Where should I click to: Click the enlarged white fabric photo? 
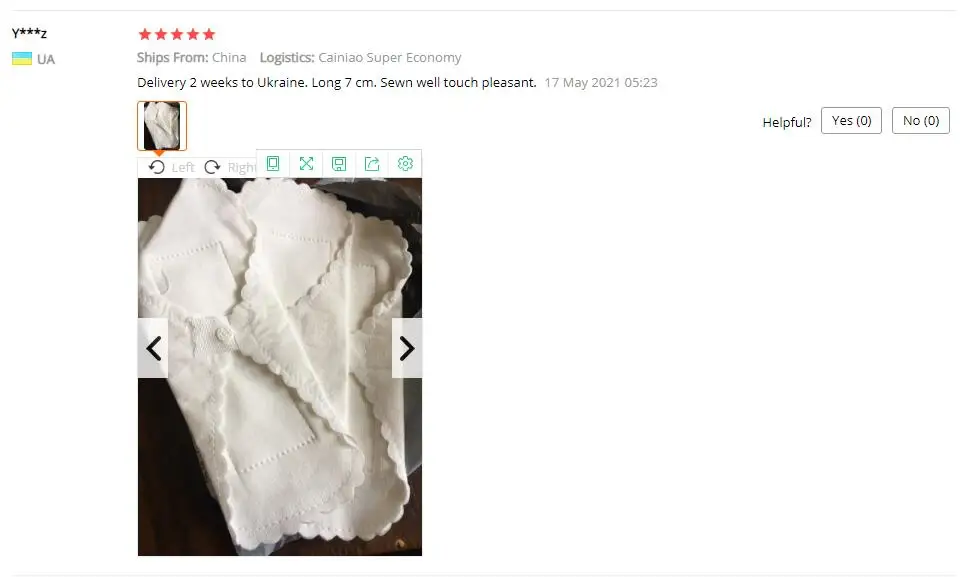pos(280,367)
